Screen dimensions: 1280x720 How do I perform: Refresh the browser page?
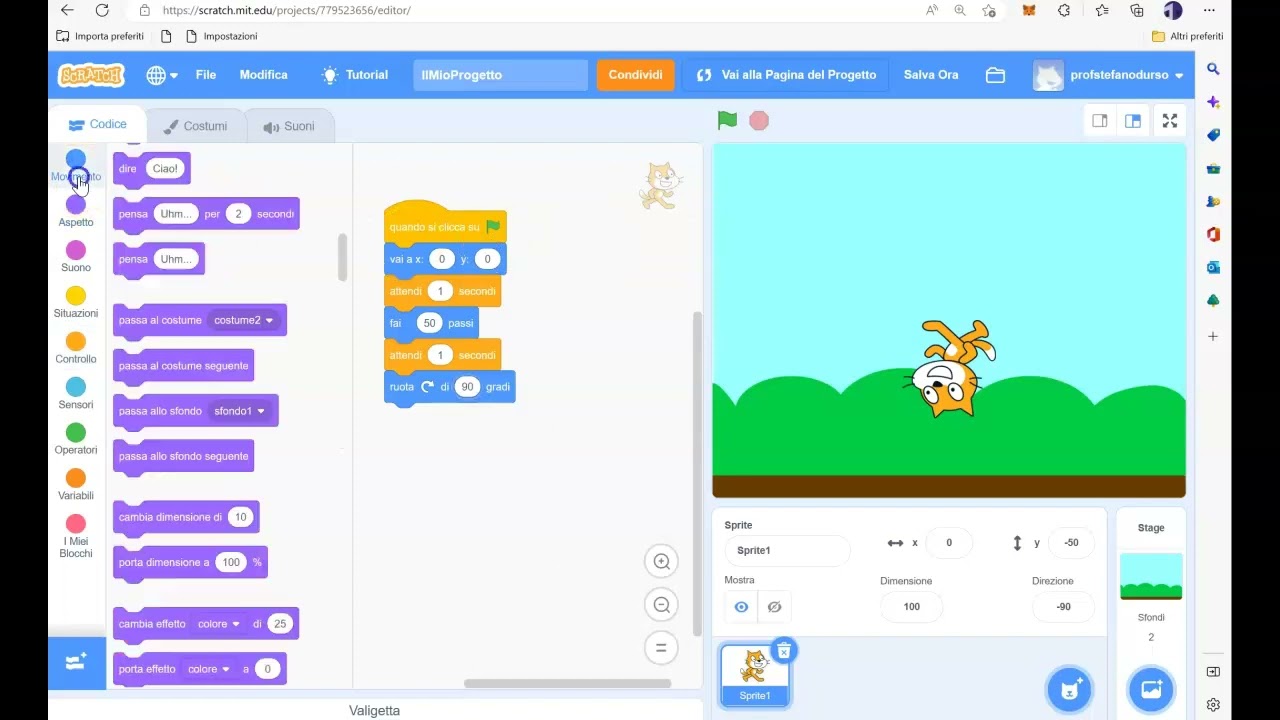tap(102, 10)
